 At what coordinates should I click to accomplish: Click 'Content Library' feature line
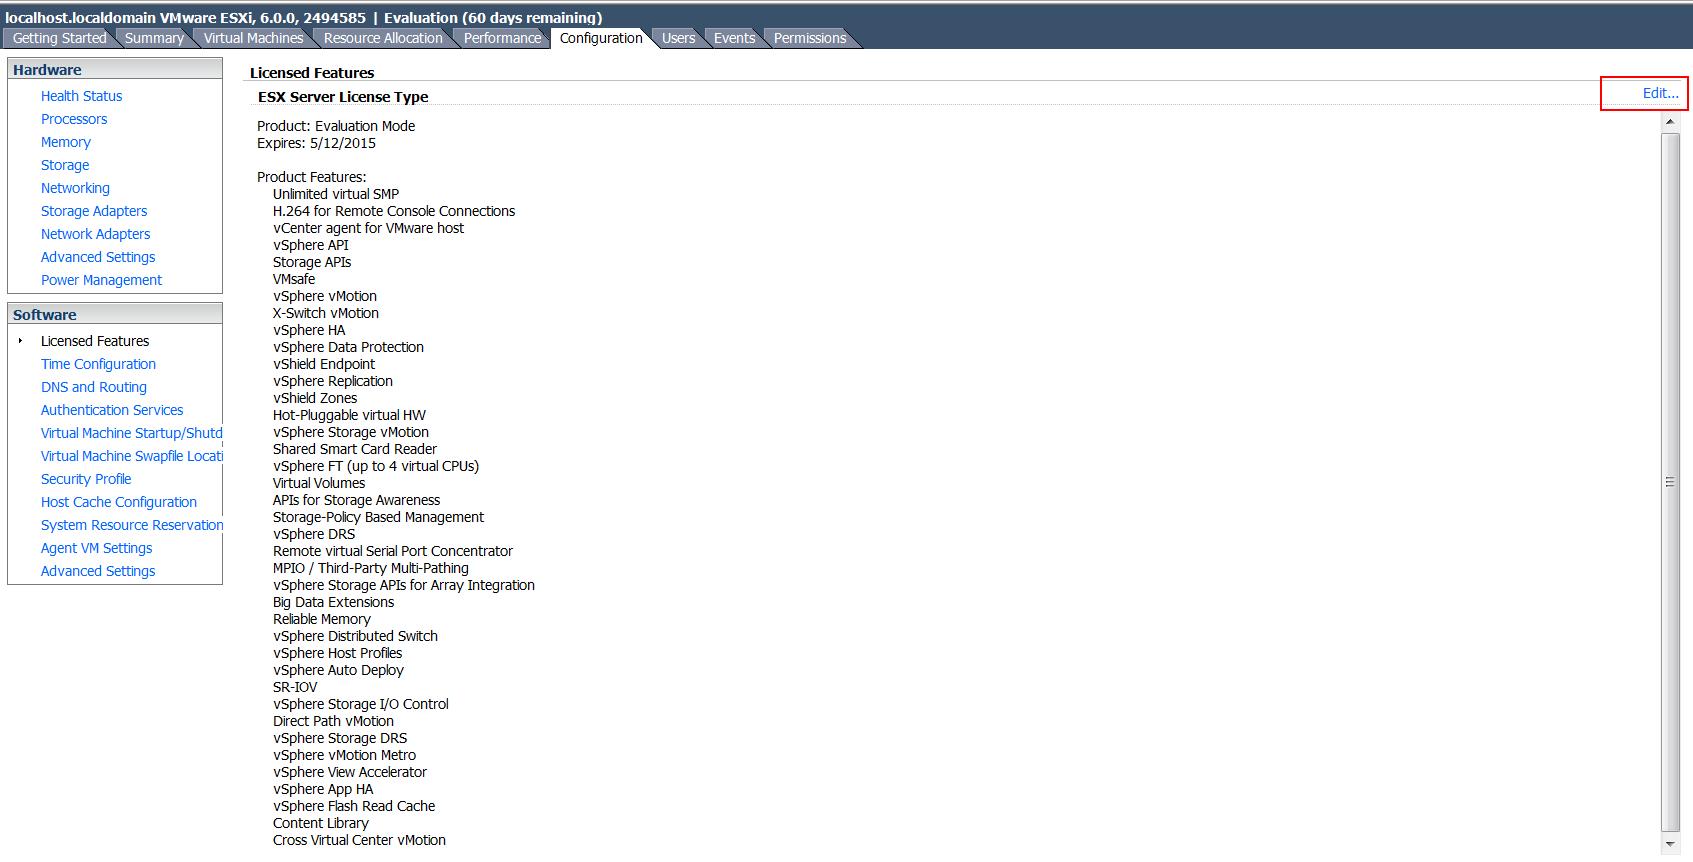[x=321, y=823]
